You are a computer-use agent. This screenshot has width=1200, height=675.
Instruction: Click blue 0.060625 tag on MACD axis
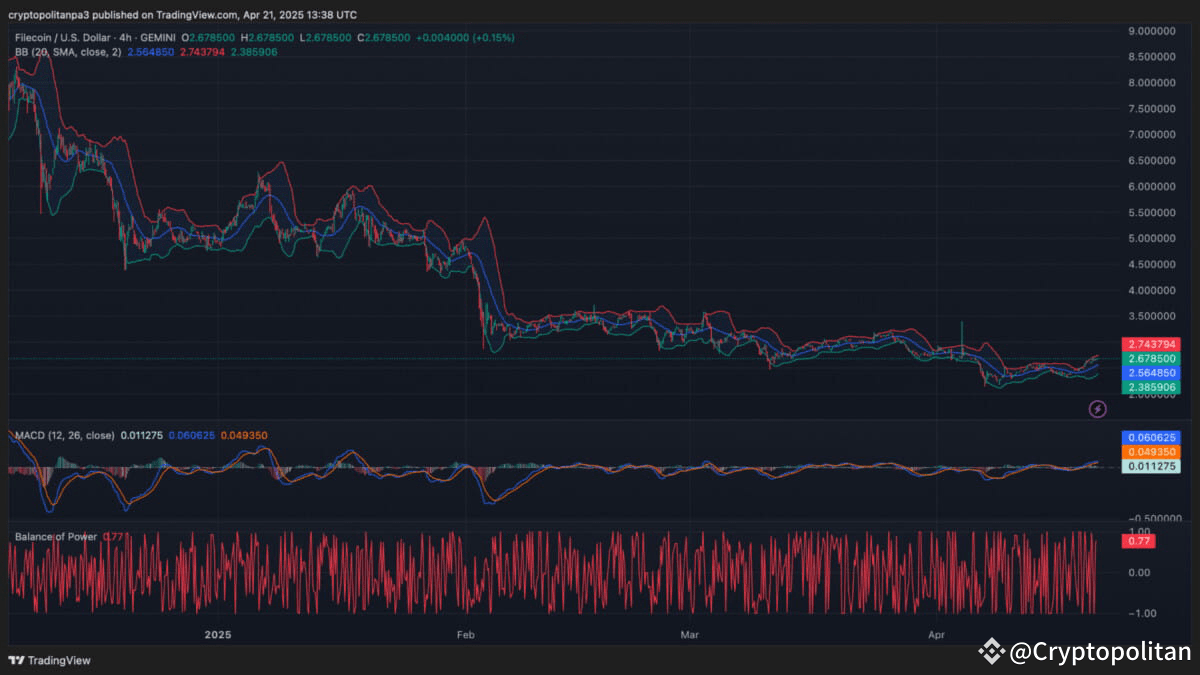1152,438
